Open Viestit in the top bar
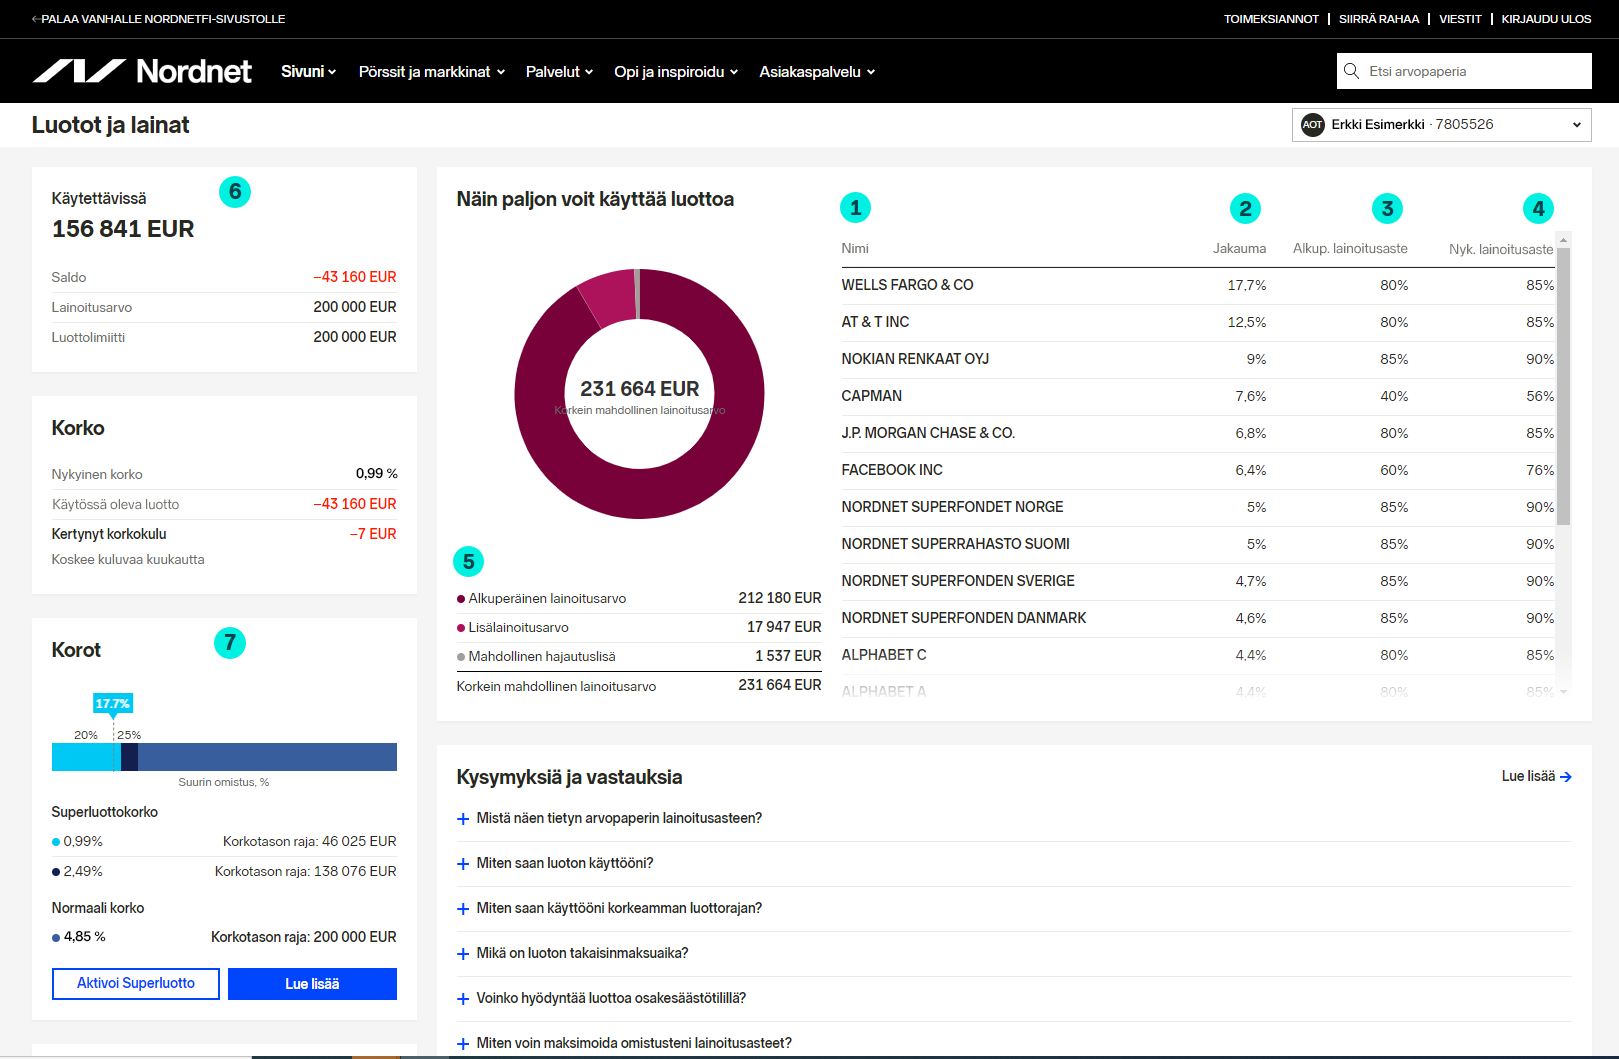Screen dimensions: 1619x1059 click(x=1460, y=19)
